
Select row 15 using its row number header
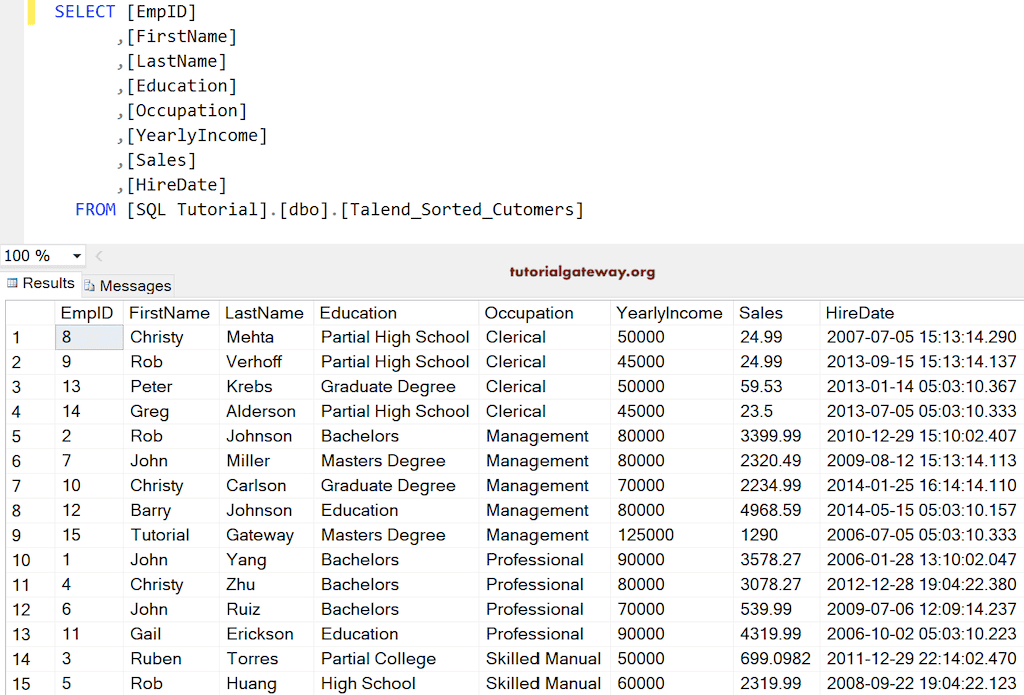click(x=21, y=684)
